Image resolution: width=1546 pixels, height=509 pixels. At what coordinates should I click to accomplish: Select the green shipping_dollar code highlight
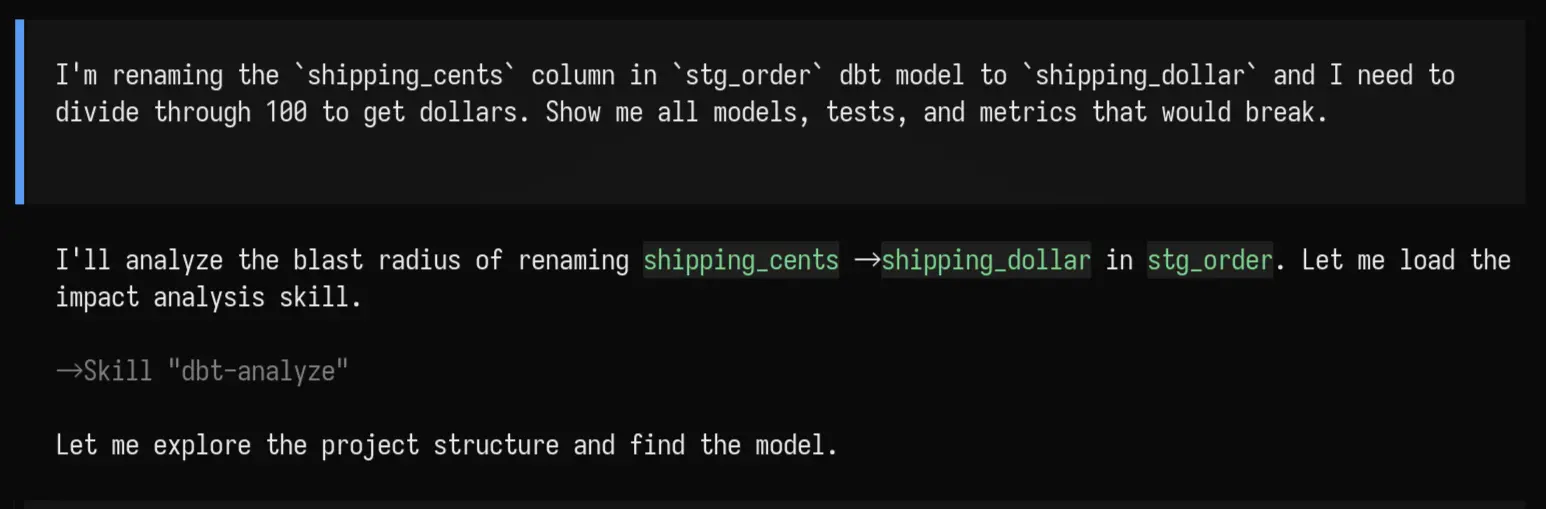(x=986, y=261)
